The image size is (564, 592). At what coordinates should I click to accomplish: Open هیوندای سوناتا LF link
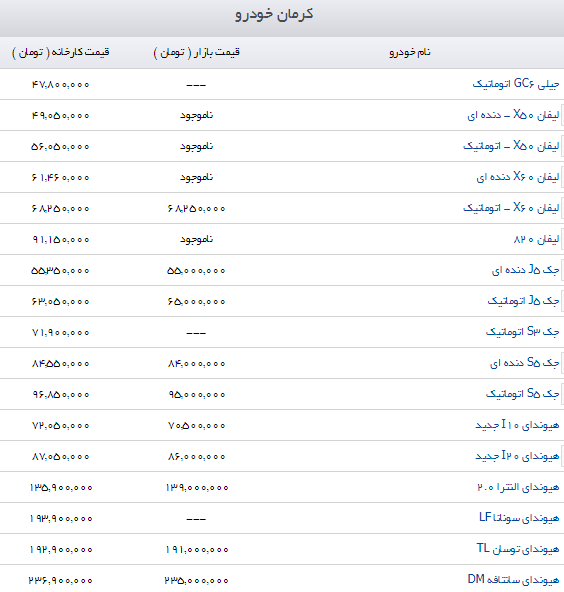coord(519,518)
